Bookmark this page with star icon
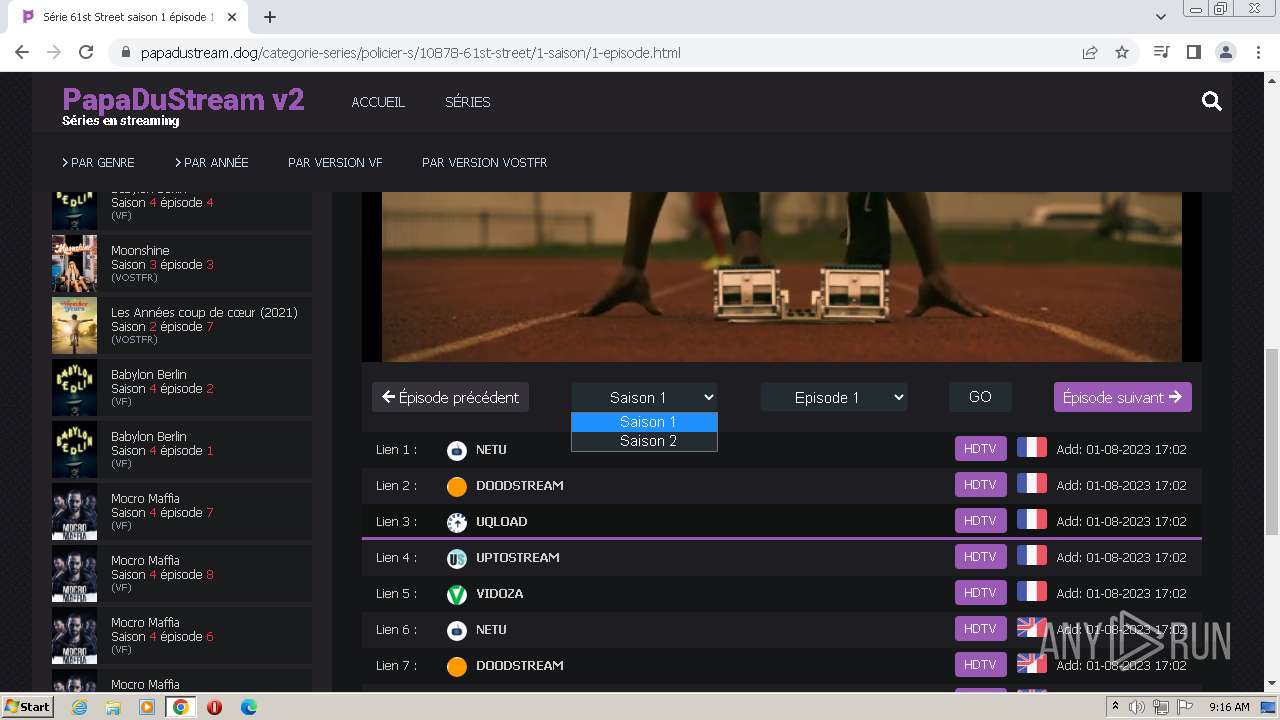 [x=1122, y=52]
